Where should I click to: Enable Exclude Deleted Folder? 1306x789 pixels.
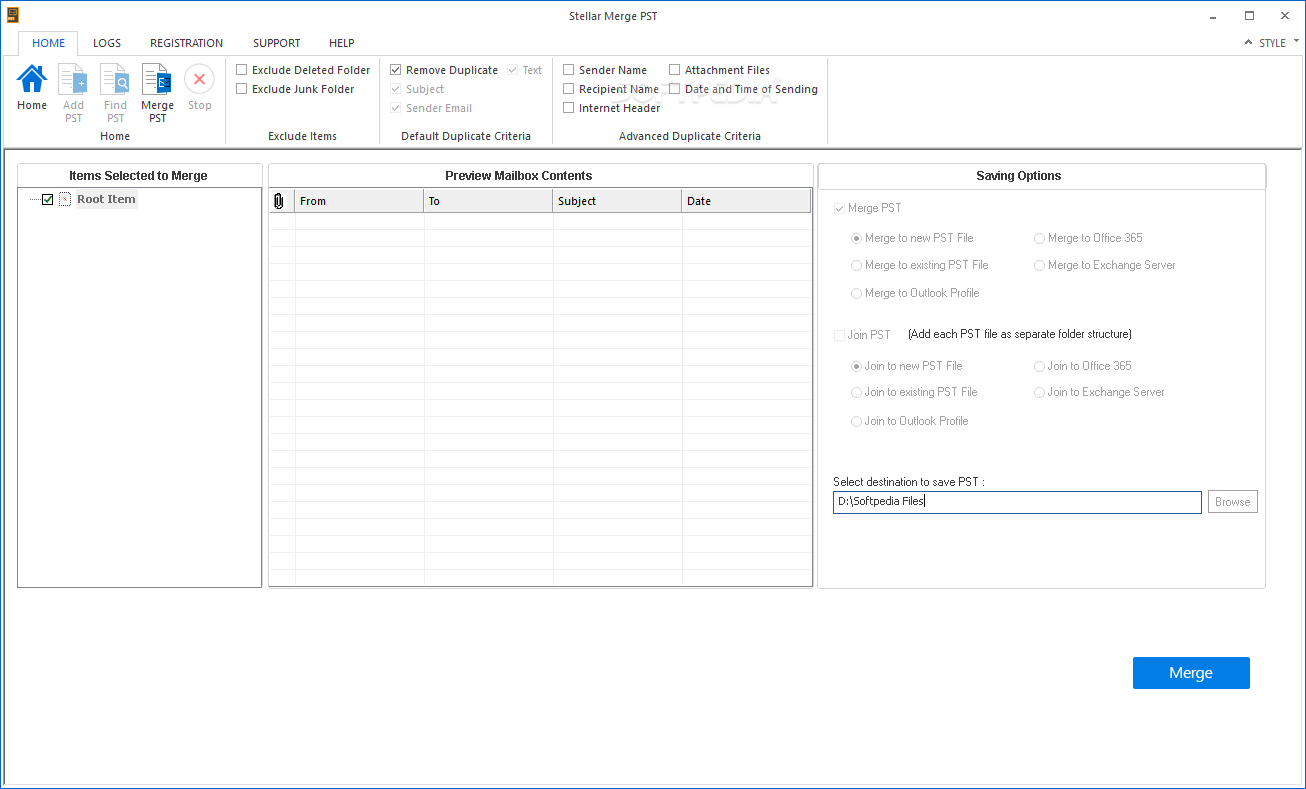[x=242, y=70]
